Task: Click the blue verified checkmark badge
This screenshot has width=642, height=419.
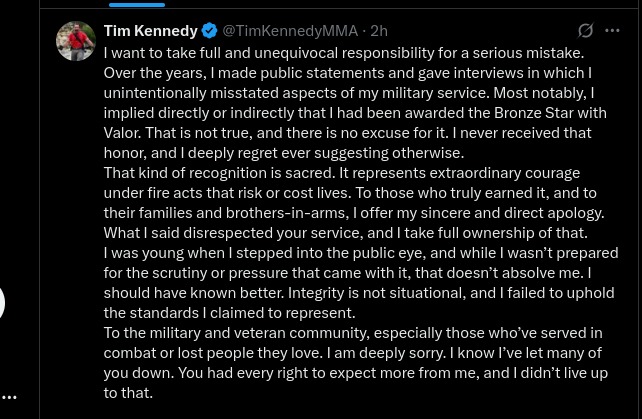Action: (x=210, y=31)
